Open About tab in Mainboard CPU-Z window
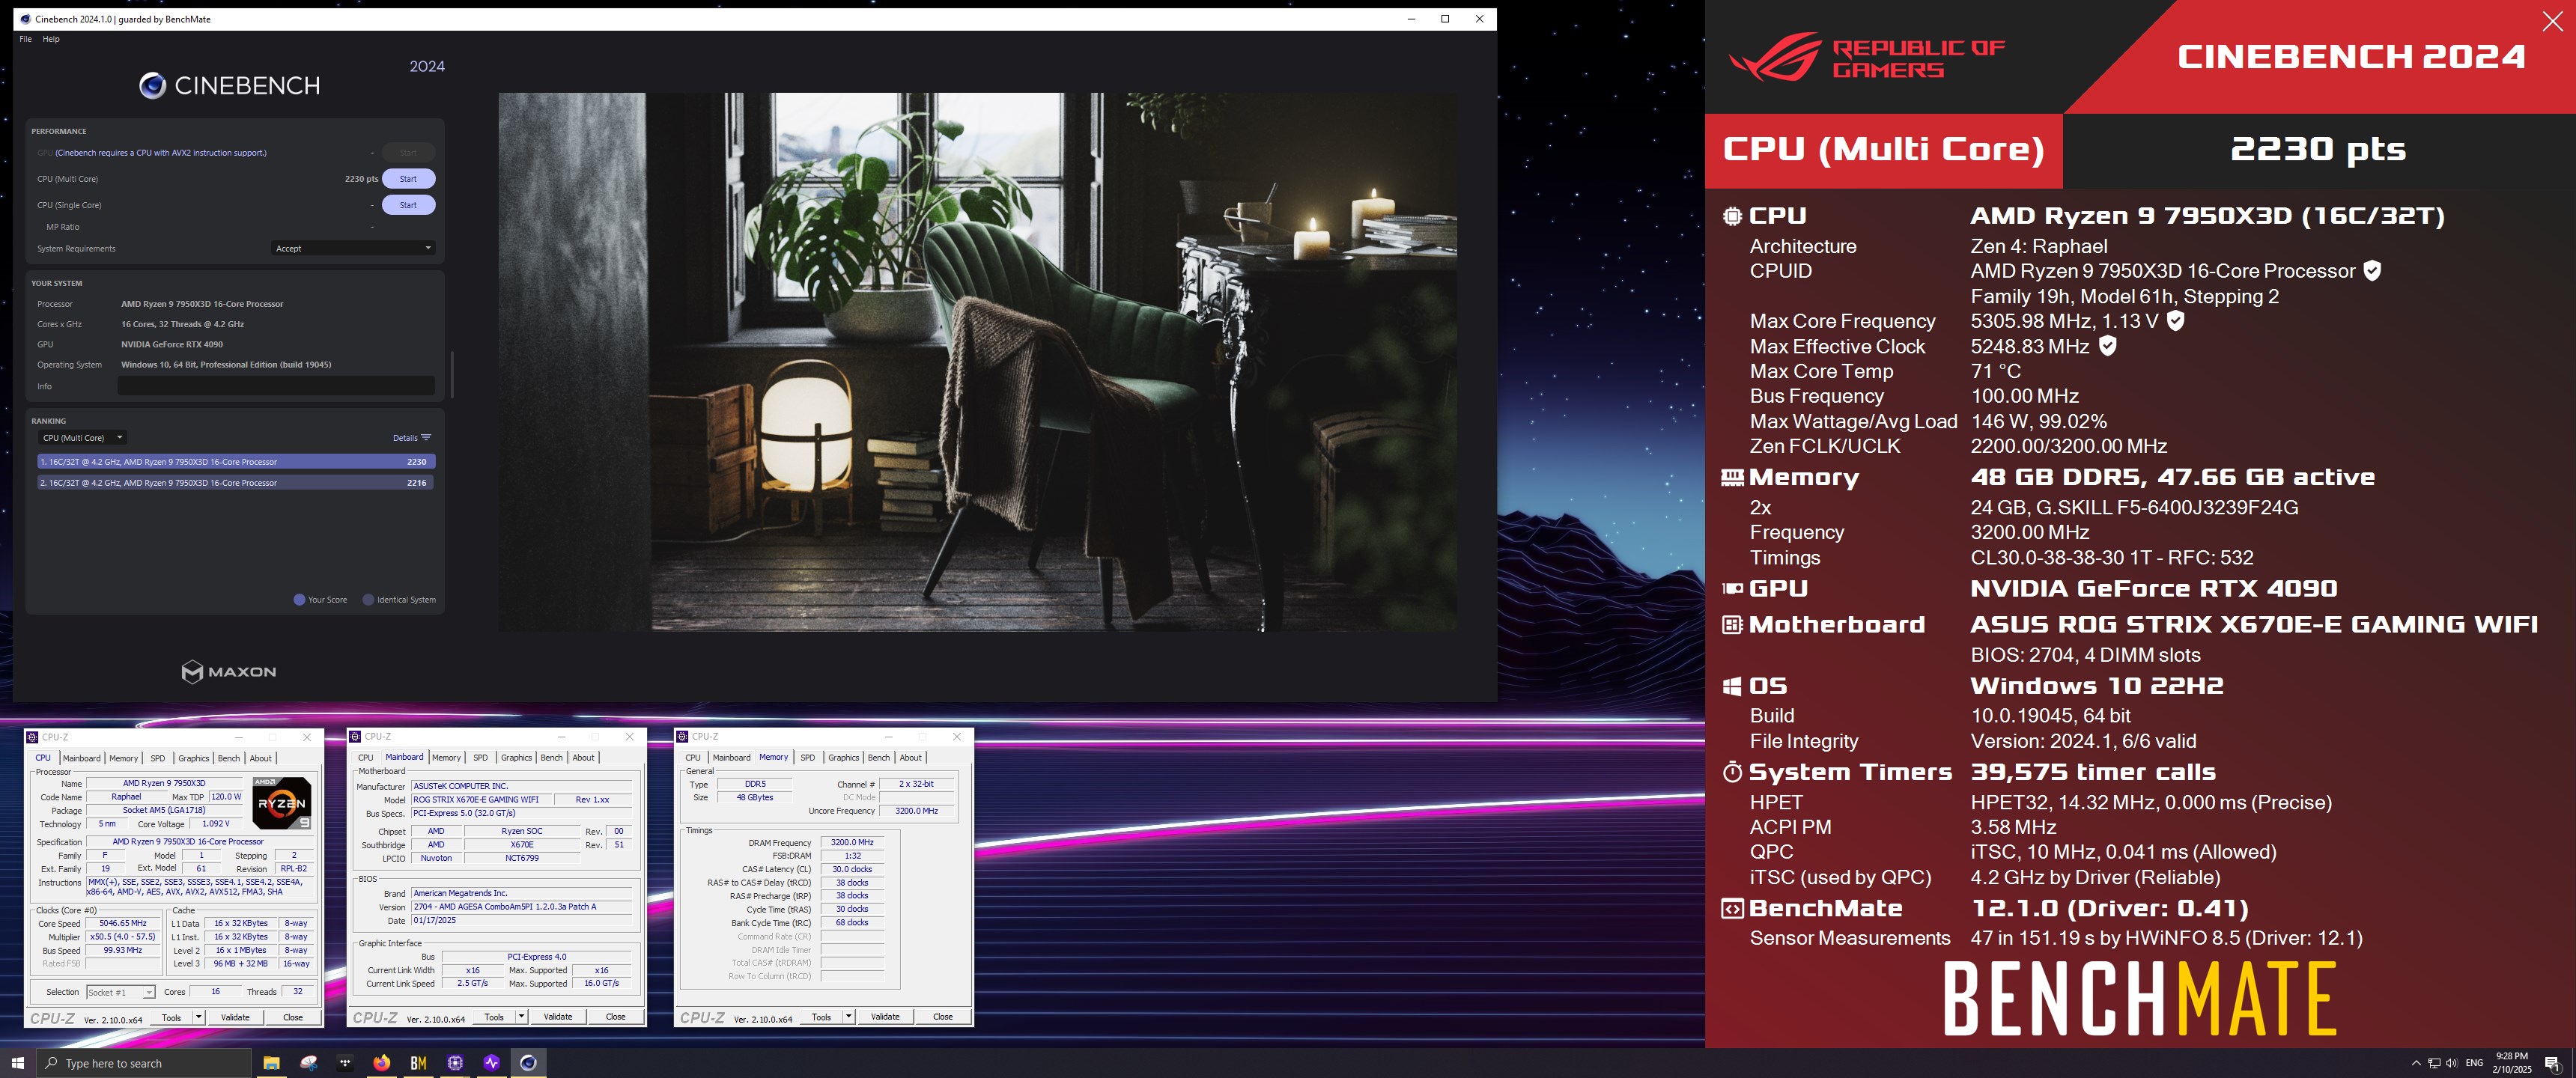The height and width of the screenshot is (1078, 2576). tap(583, 757)
